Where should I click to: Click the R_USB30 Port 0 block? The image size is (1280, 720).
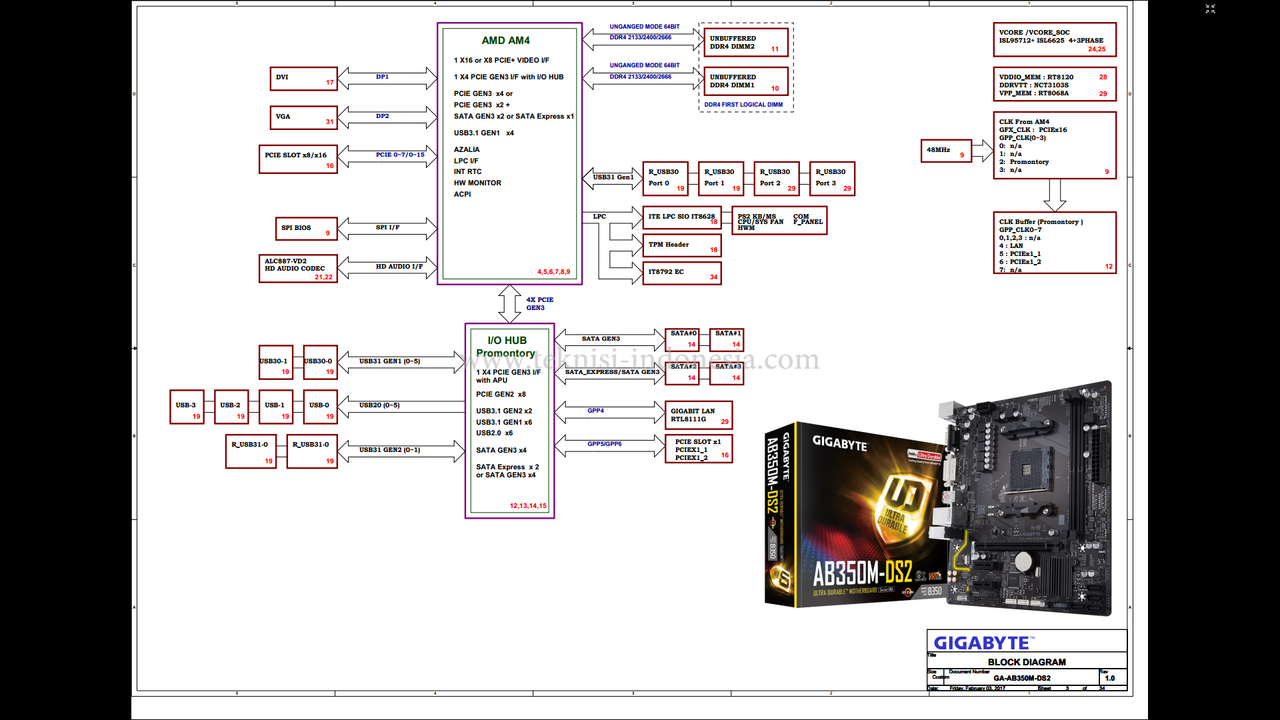coord(666,177)
